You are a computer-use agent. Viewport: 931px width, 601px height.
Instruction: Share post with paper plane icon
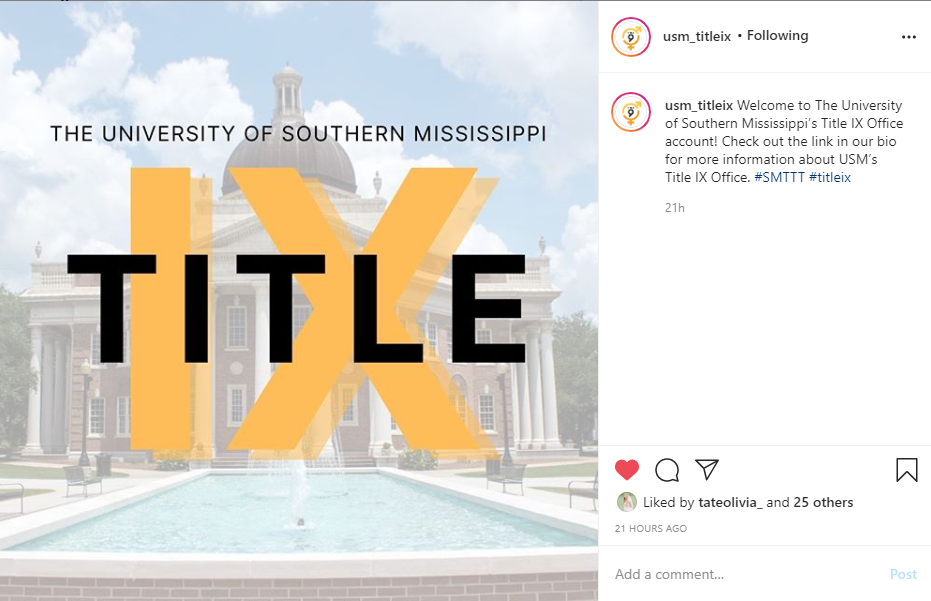[707, 469]
